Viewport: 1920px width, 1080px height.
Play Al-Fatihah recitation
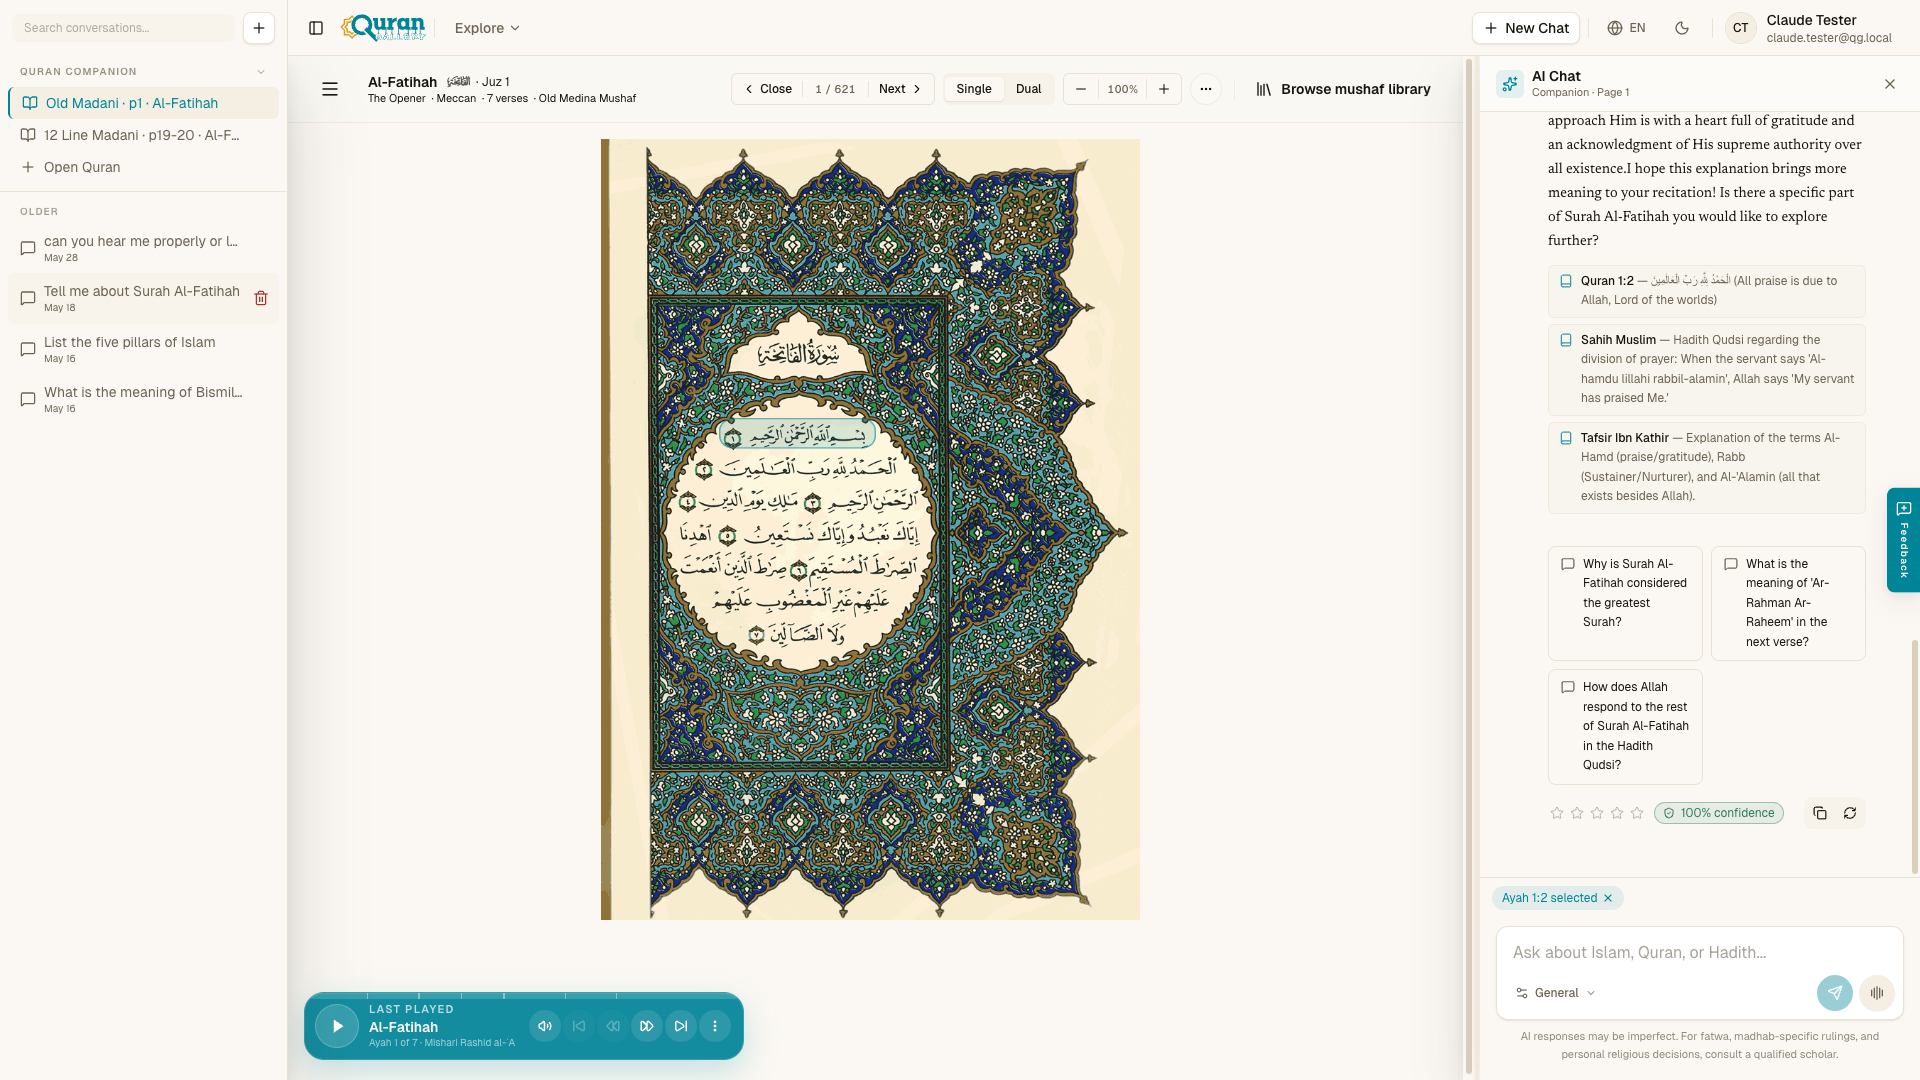tap(337, 1026)
